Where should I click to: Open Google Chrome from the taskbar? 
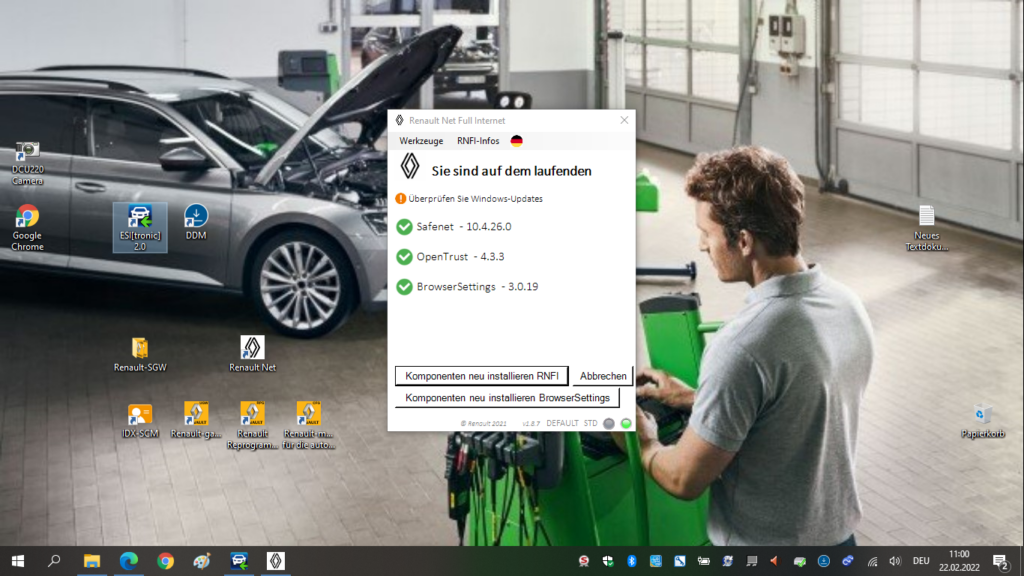click(165, 561)
